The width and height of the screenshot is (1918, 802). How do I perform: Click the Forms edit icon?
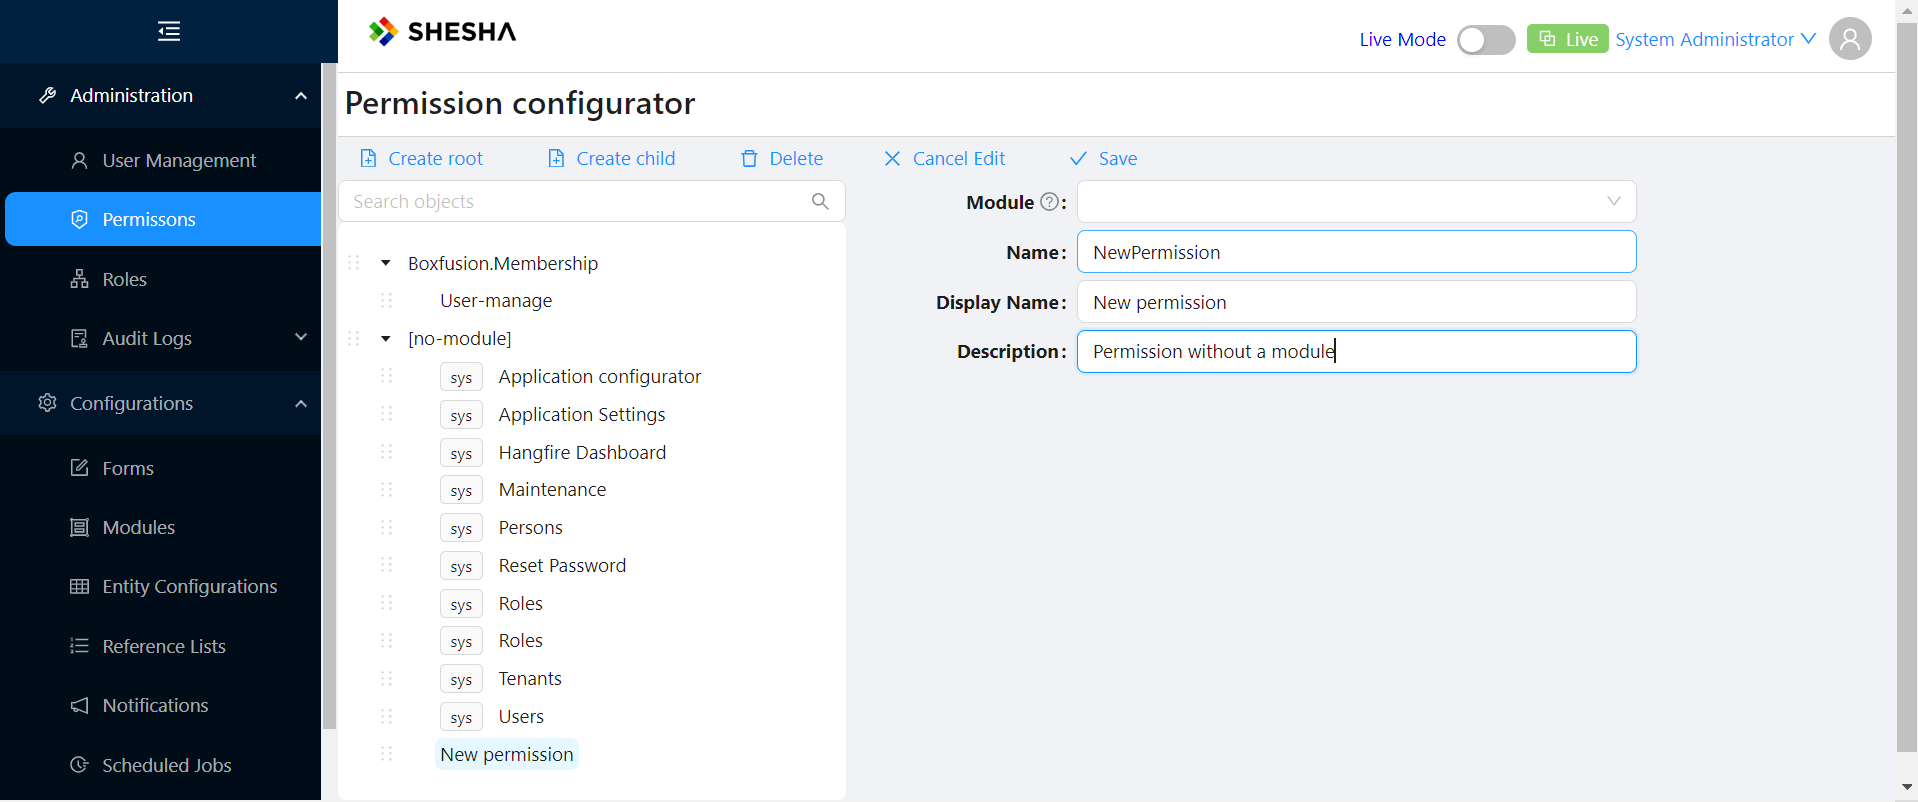point(80,468)
